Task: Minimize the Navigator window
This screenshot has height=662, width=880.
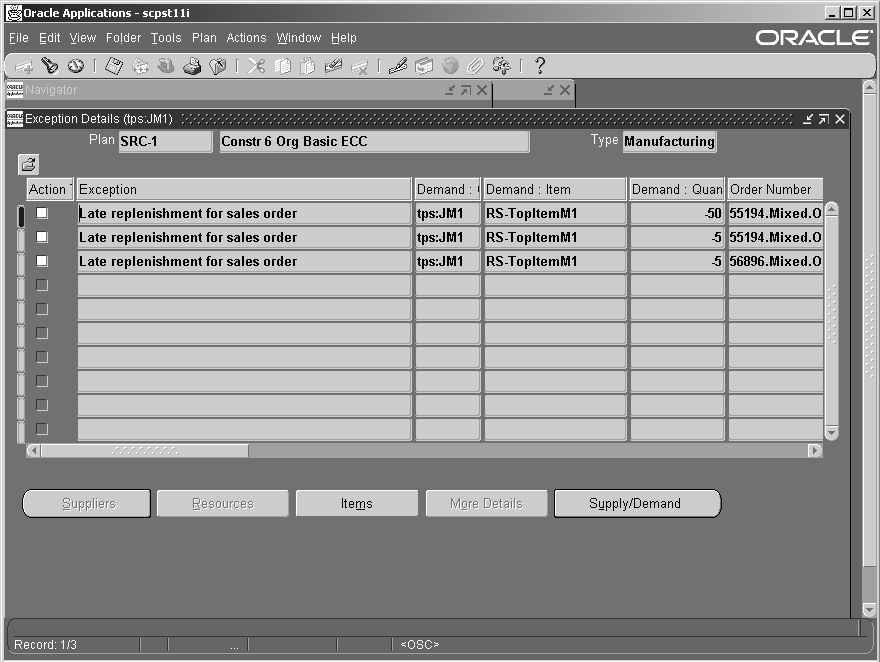Action: point(450,90)
